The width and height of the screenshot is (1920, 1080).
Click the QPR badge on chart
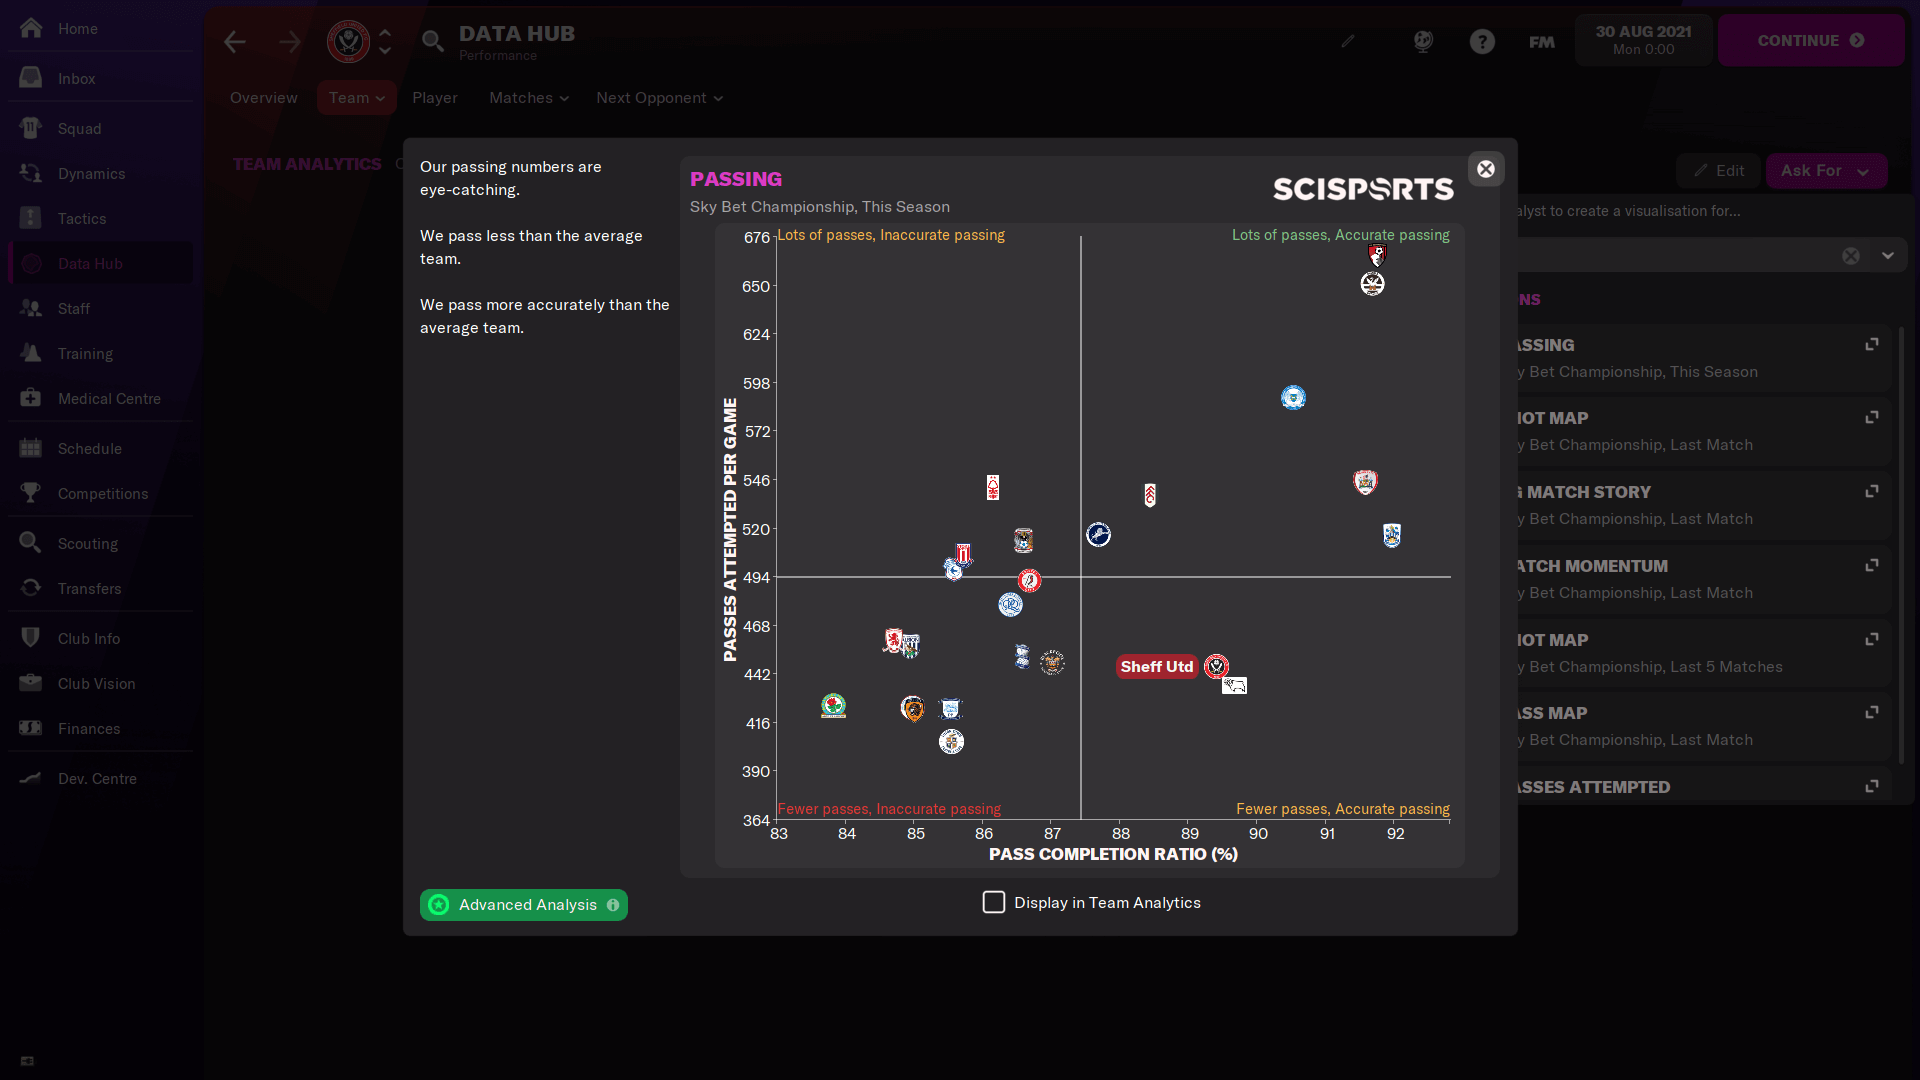(1010, 604)
